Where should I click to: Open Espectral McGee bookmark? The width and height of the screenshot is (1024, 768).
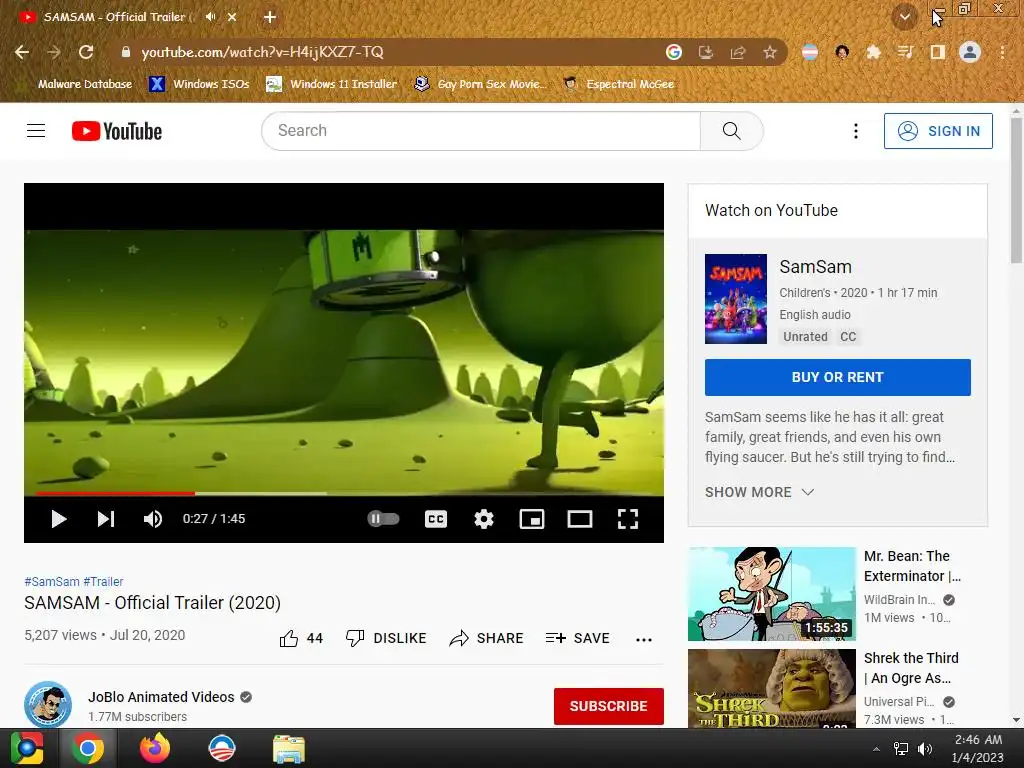[618, 84]
